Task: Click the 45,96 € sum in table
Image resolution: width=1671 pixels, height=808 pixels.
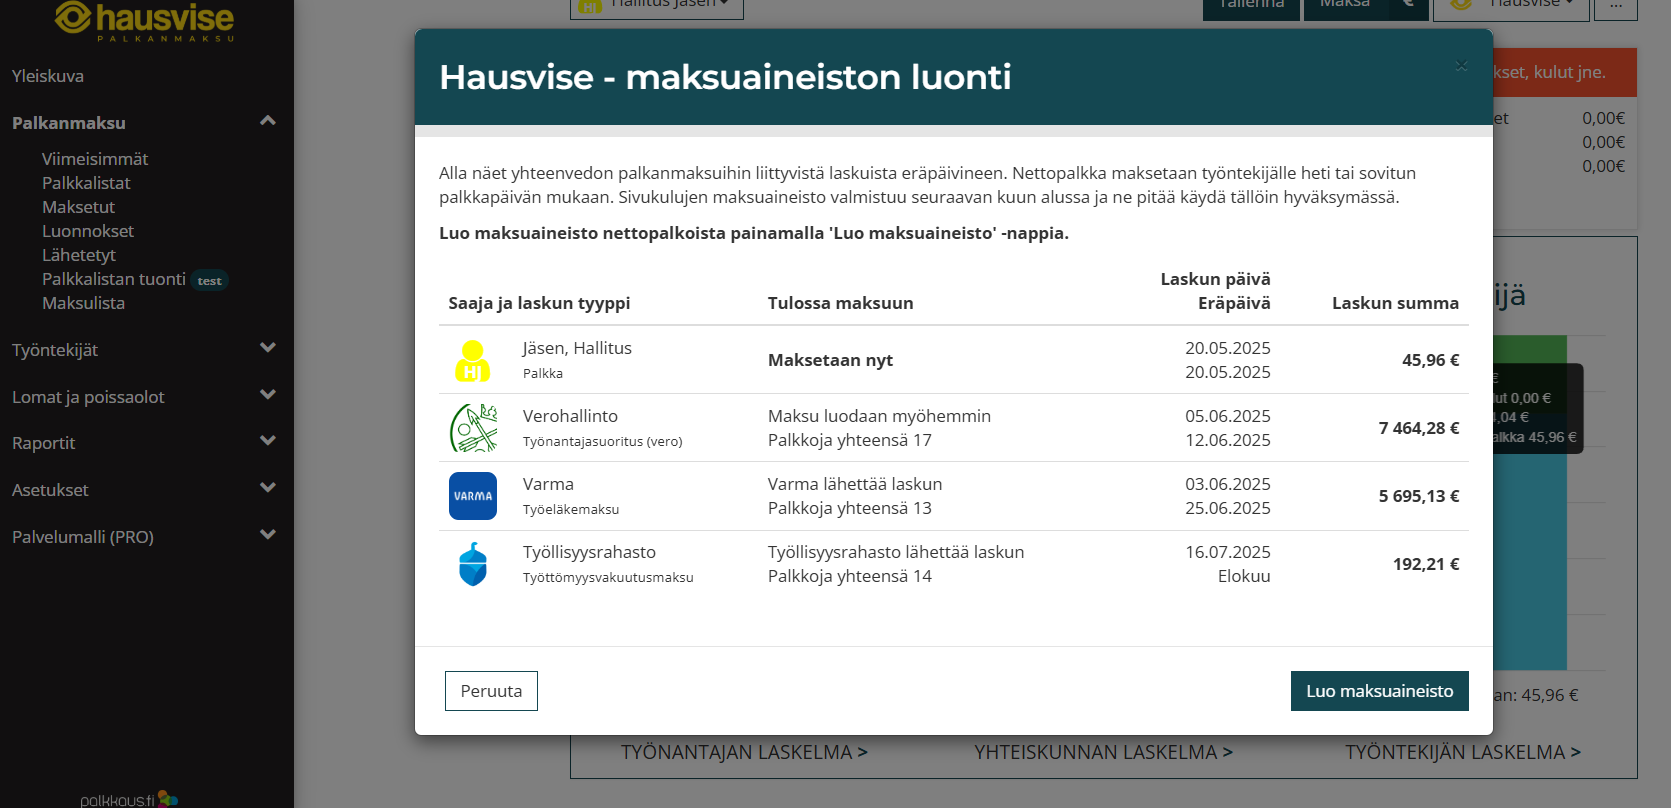Action: 1430,360
